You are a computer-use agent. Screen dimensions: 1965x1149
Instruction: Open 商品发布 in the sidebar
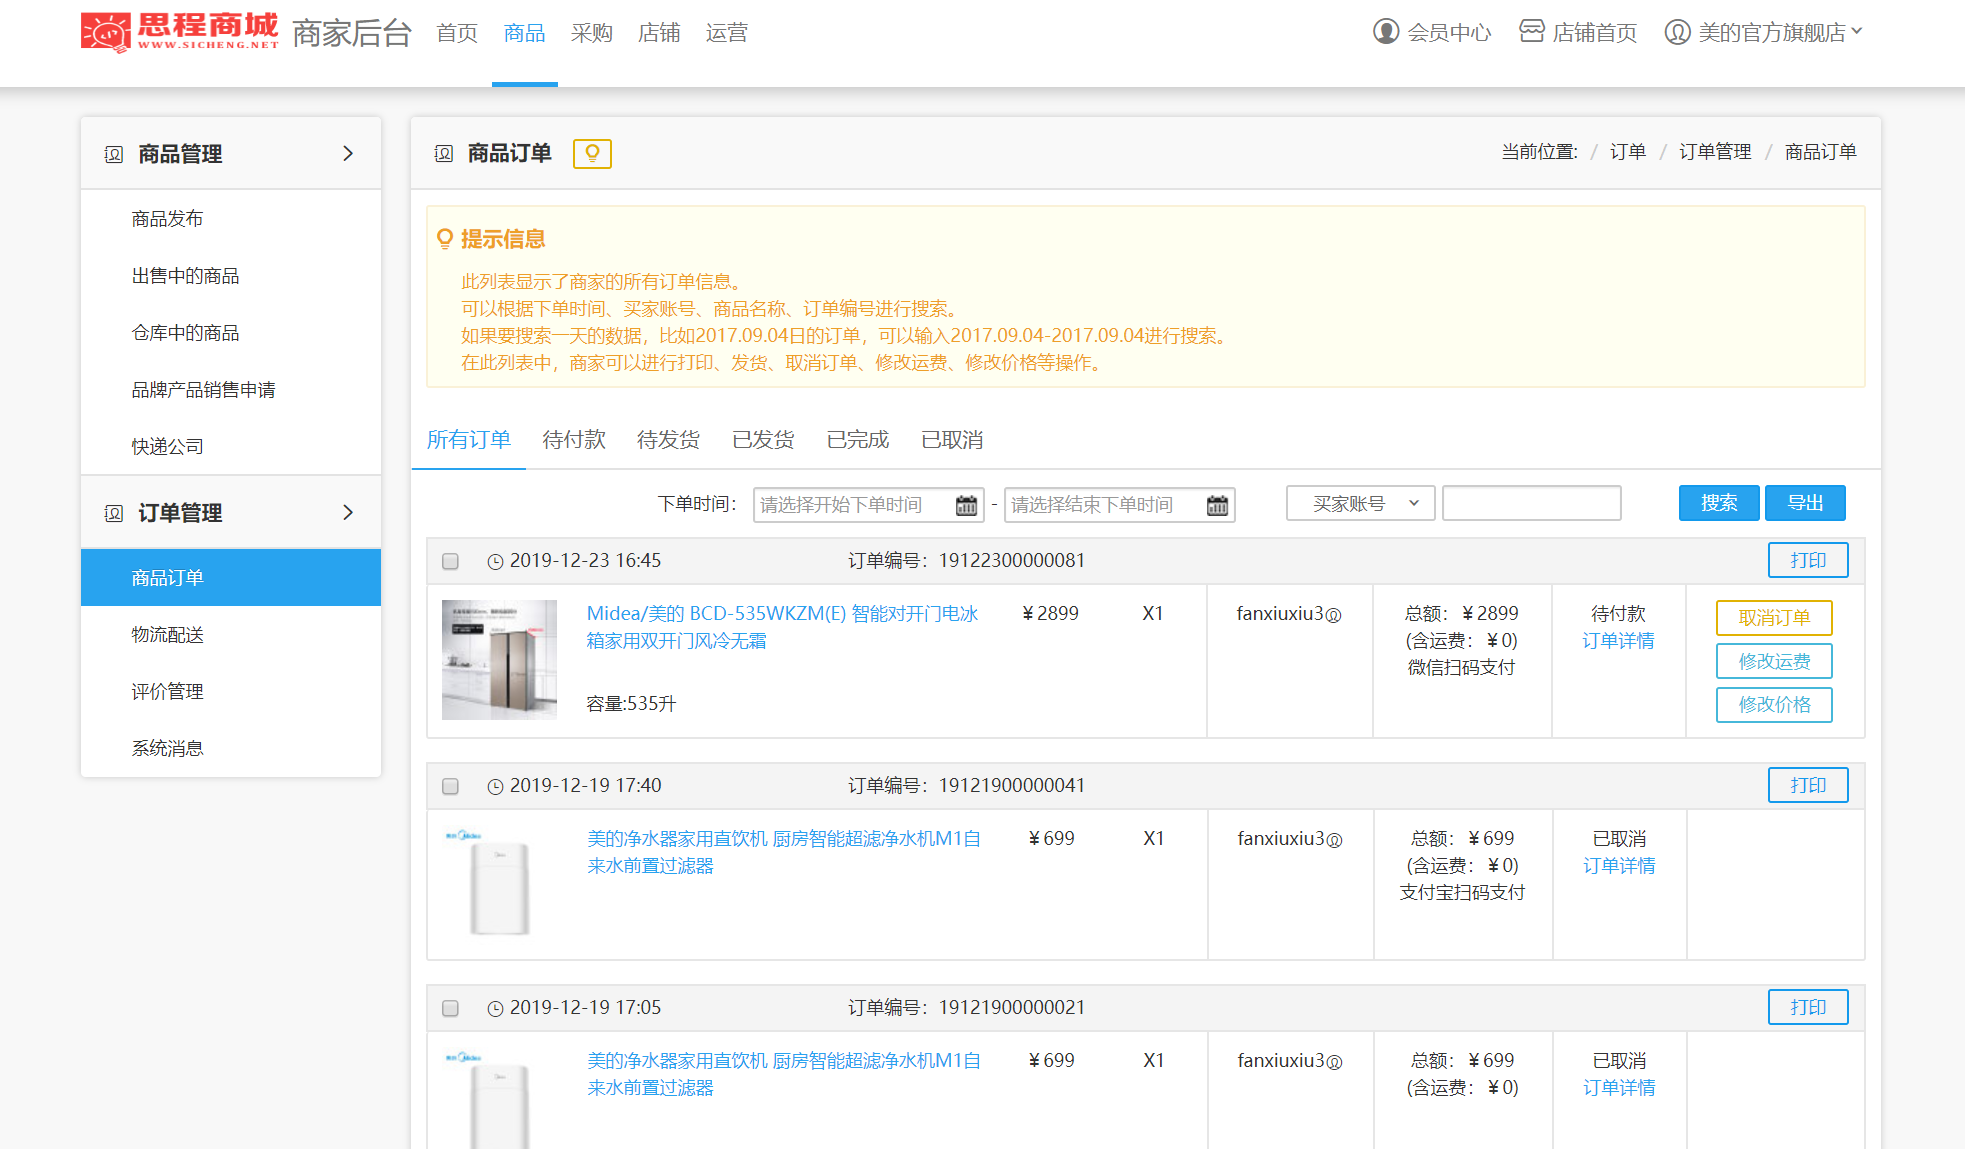coord(168,219)
